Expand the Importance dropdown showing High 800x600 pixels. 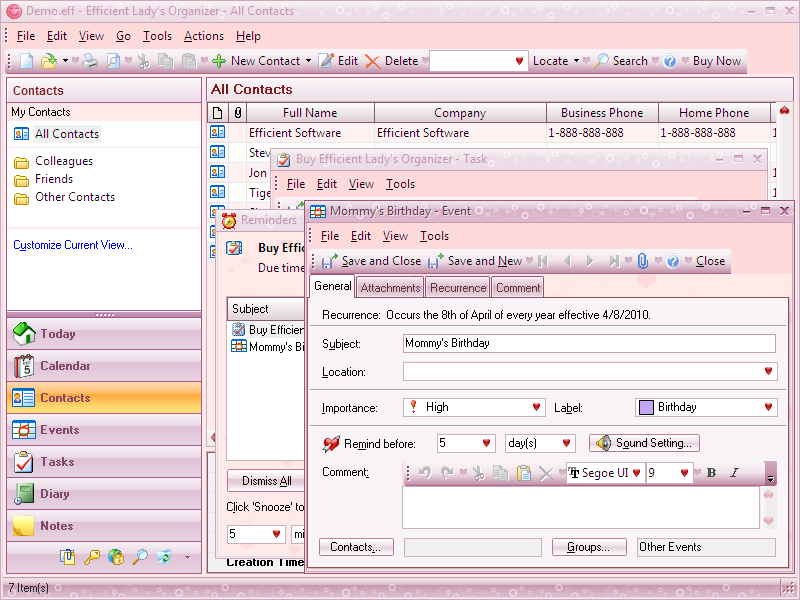538,407
